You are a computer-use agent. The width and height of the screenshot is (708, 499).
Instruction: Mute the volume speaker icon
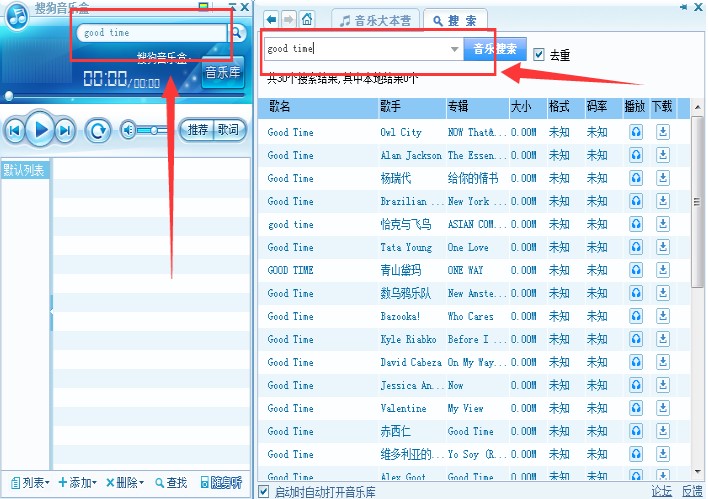pos(128,131)
